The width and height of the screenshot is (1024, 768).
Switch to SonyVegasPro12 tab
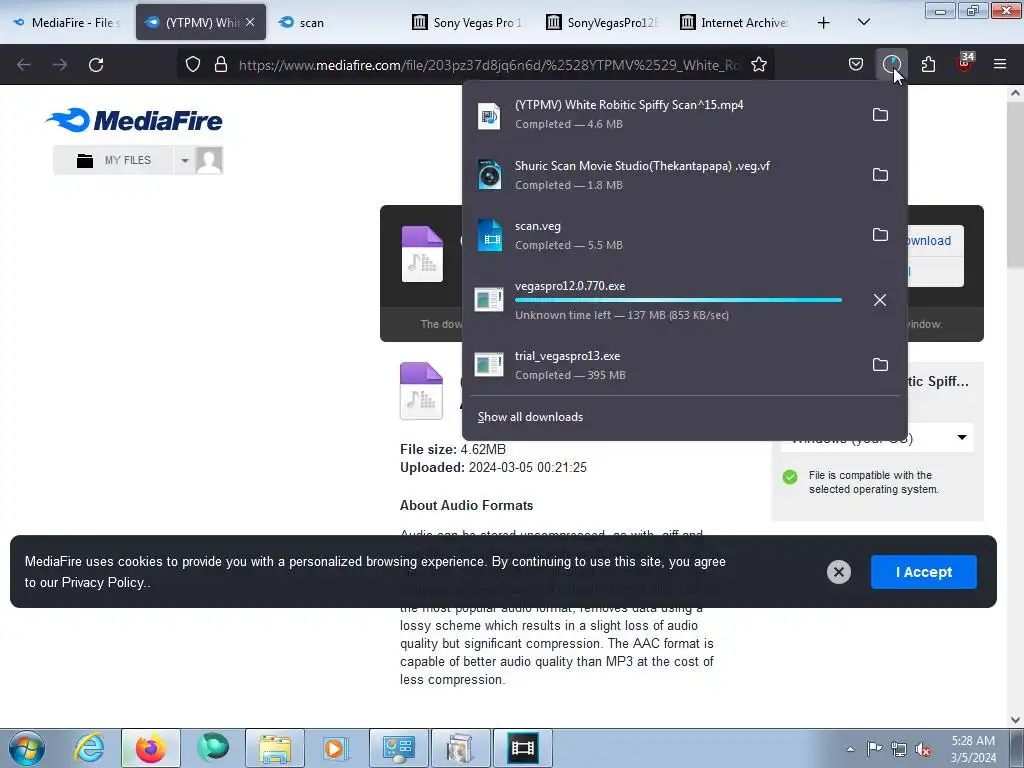click(x=601, y=23)
